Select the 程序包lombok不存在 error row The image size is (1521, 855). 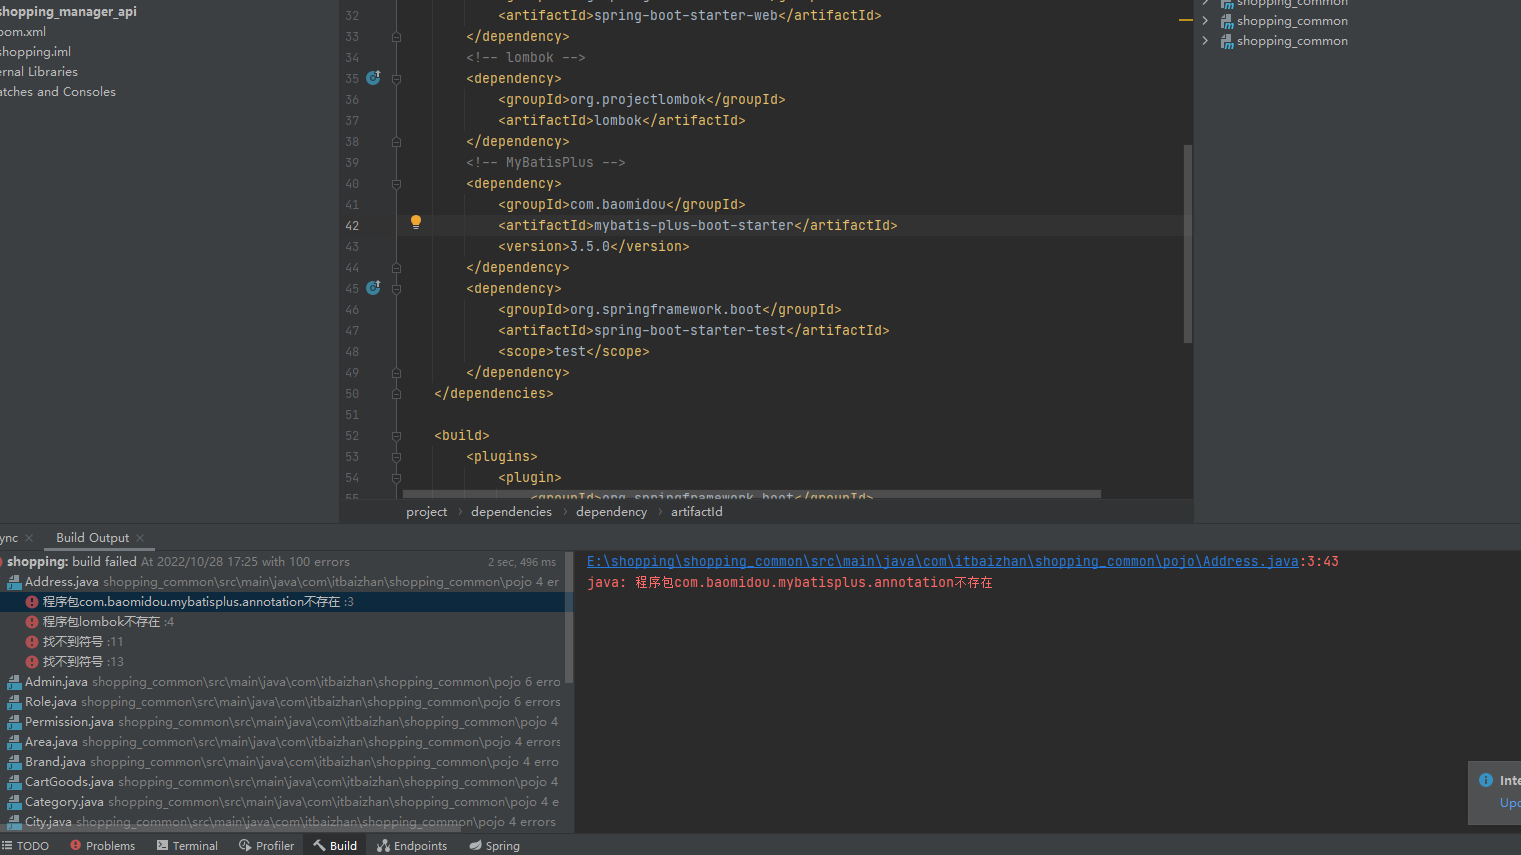pyautogui.click(x=280, y=622)
